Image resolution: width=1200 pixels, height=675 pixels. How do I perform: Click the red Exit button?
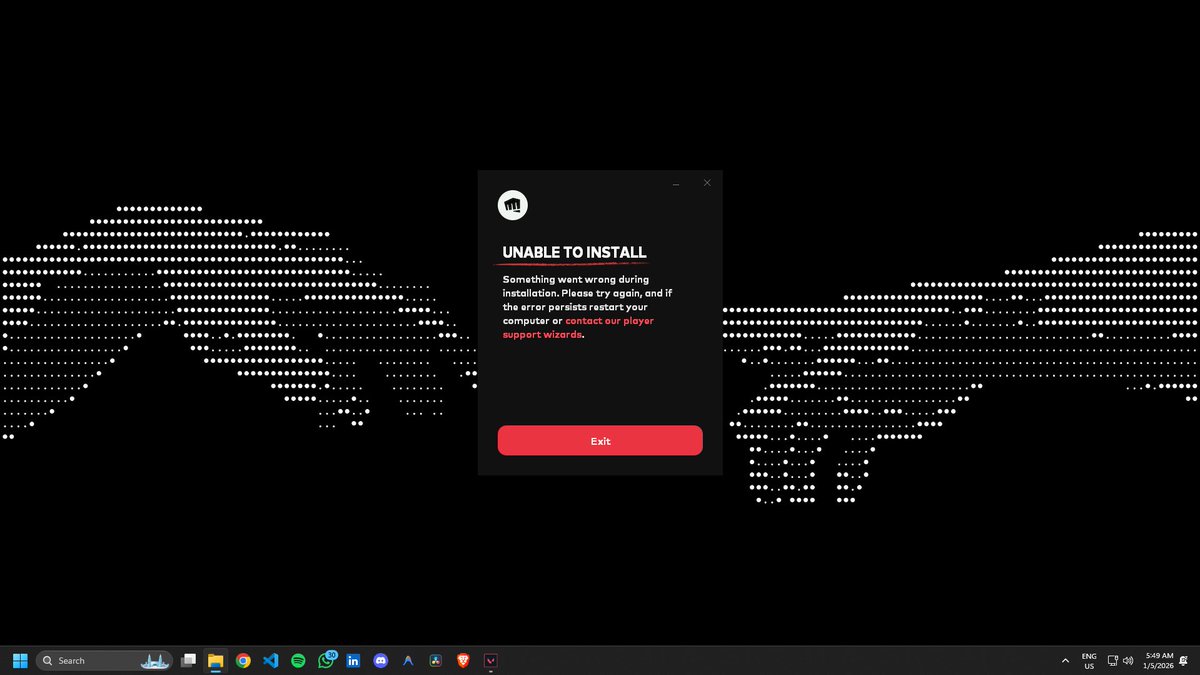tap(600, 441)
